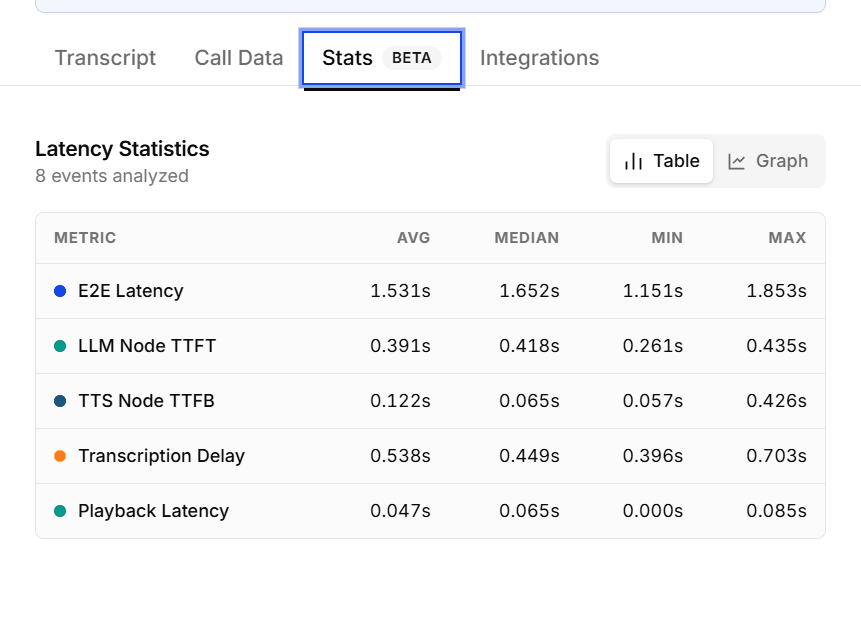This screenshot has height=617, width=861.
Task: Click the MIN column header
Action: [x=667, y=238]
